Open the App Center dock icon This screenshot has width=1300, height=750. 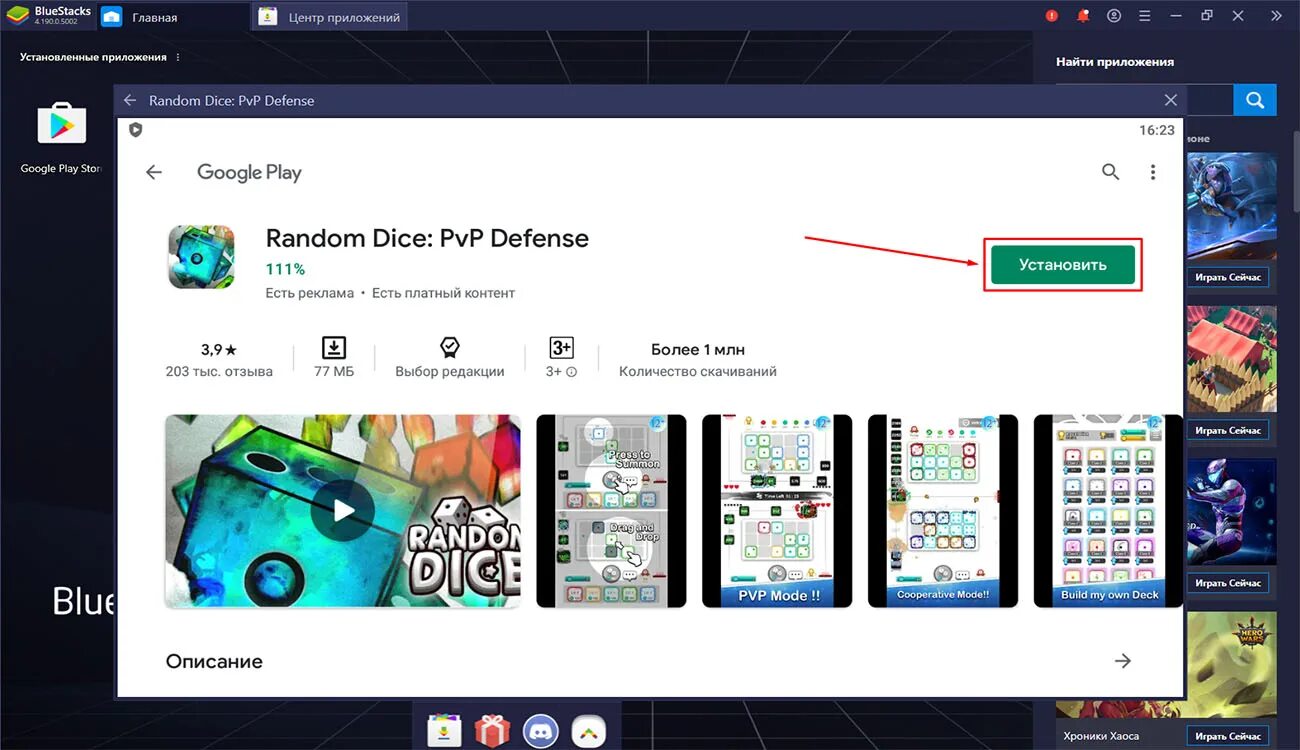point(444,732)
